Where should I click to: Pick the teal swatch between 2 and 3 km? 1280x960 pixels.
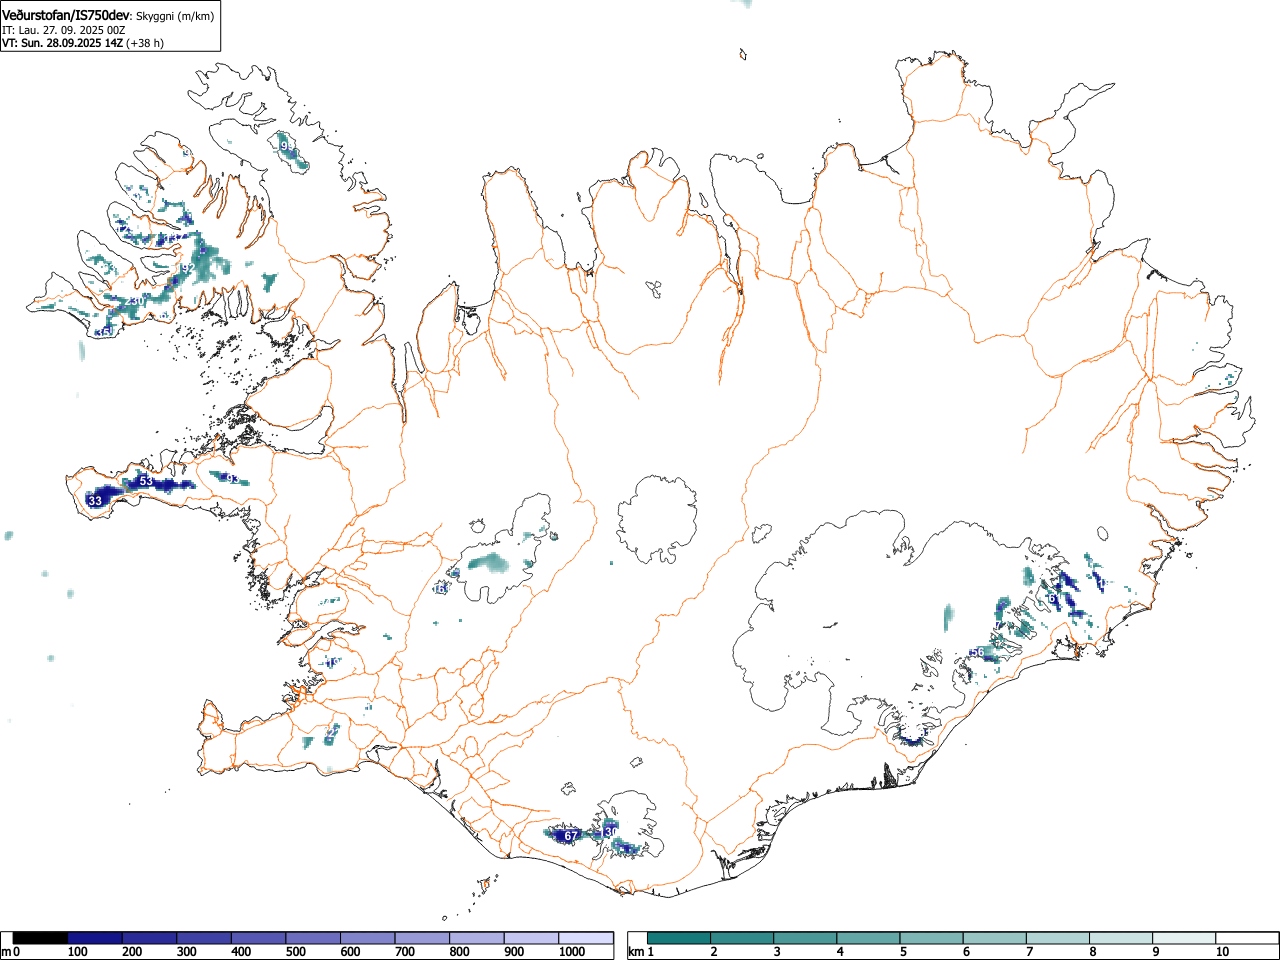742,938
